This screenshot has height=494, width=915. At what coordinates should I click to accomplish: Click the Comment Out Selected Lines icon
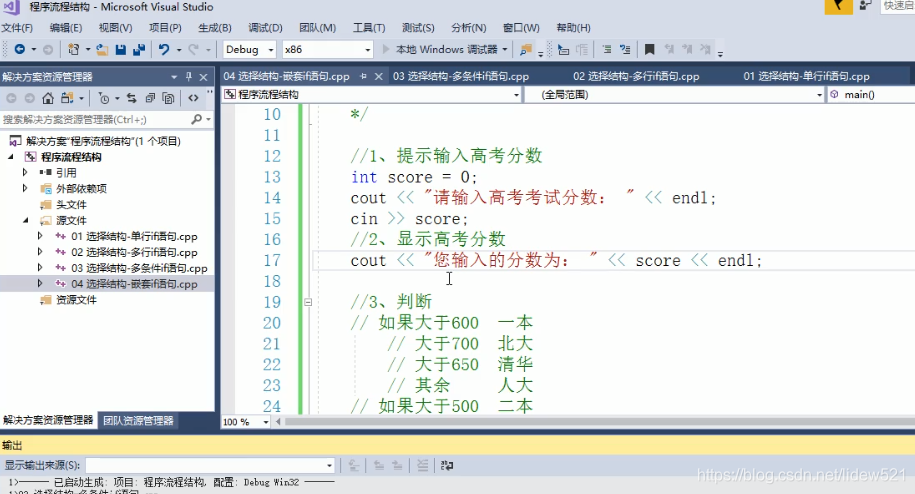(x=607, y=50)
